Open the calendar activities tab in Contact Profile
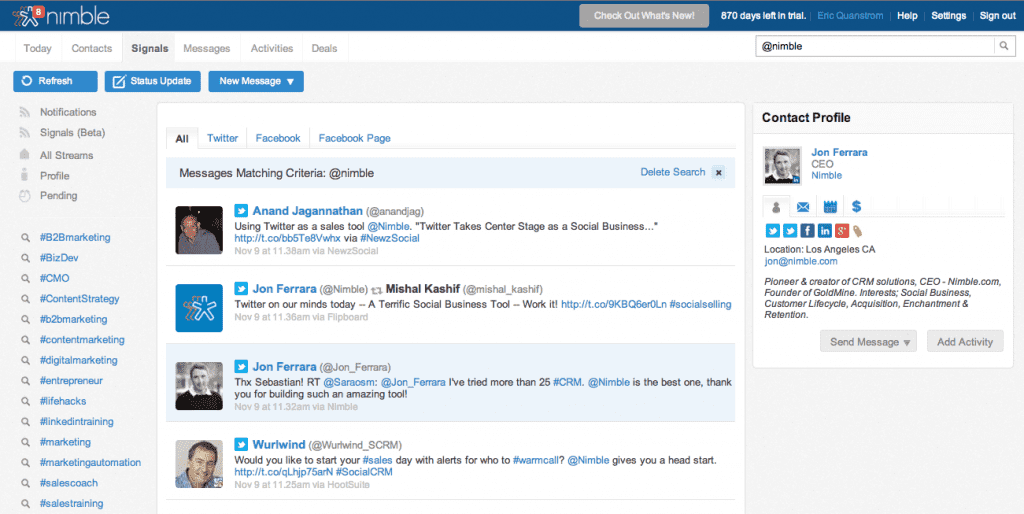Viewport: 1024px width, 514px height. 830,207
